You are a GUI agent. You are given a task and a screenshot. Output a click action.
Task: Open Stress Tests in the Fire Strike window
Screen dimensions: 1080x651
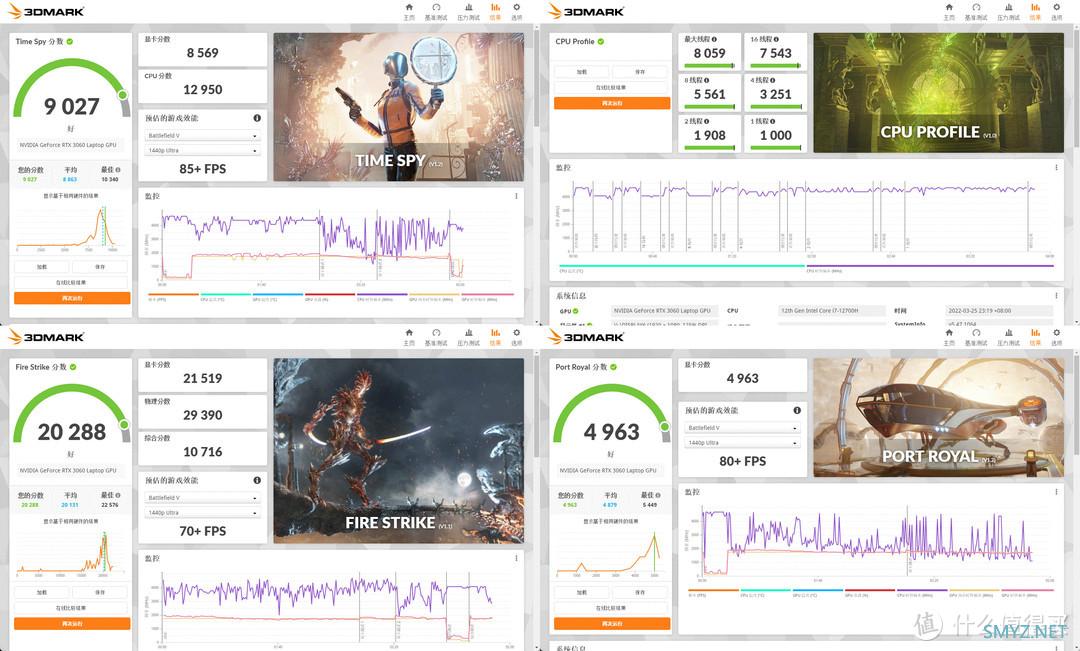[x=468, y=337]
